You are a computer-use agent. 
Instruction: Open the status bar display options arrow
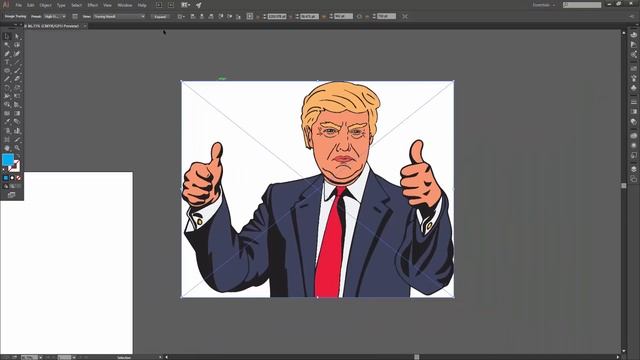click(x=160, y=358)
